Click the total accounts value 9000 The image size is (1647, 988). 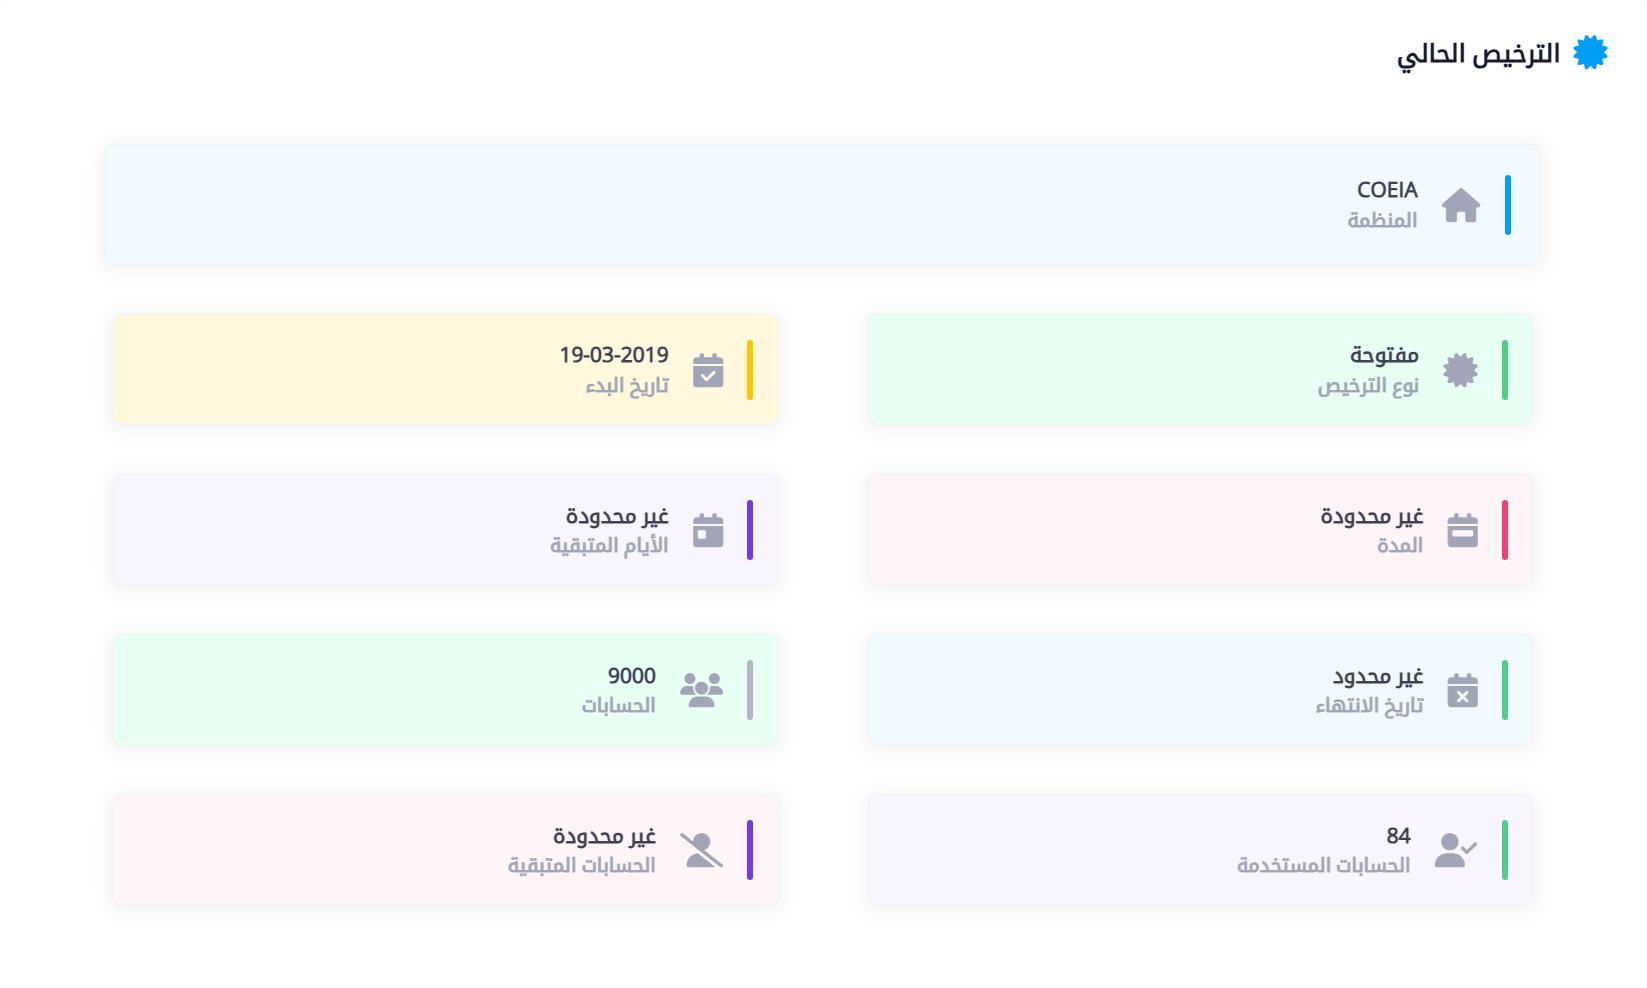[631, 676]
